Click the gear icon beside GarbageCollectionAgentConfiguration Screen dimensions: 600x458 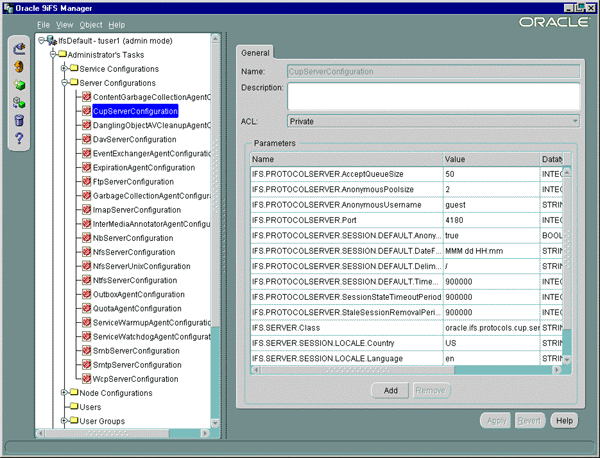(87, 196)
